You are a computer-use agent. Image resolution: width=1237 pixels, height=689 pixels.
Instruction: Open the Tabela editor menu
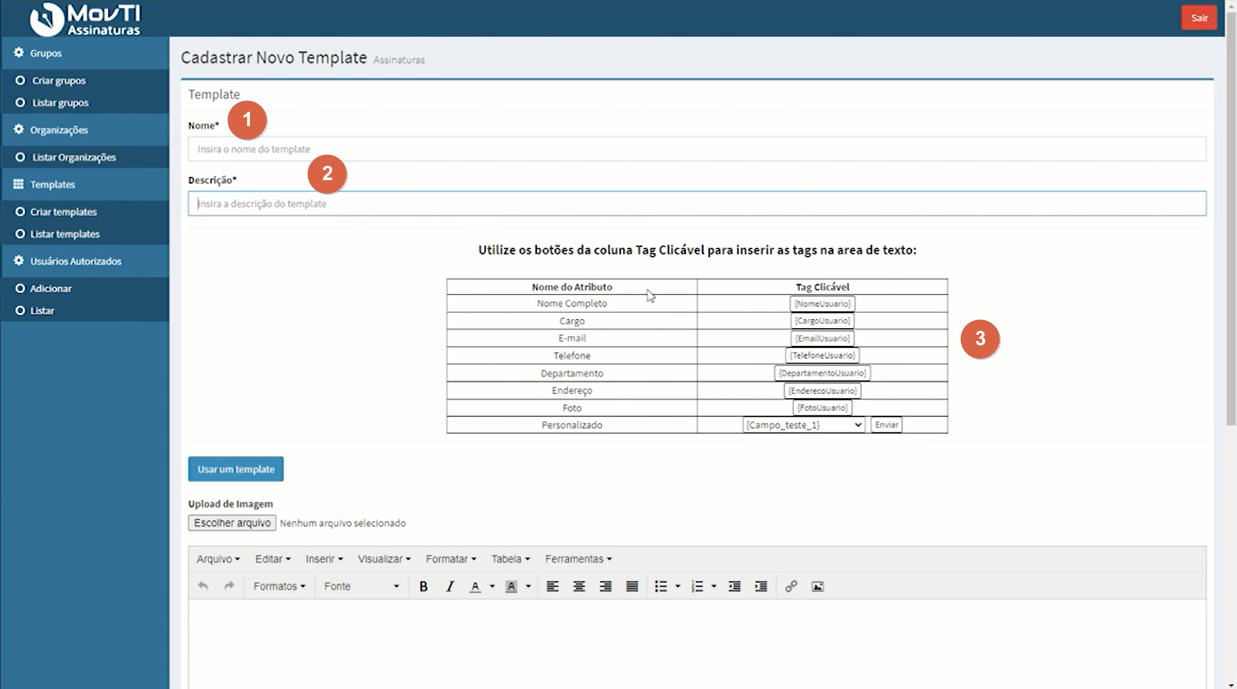pos(510,559)
